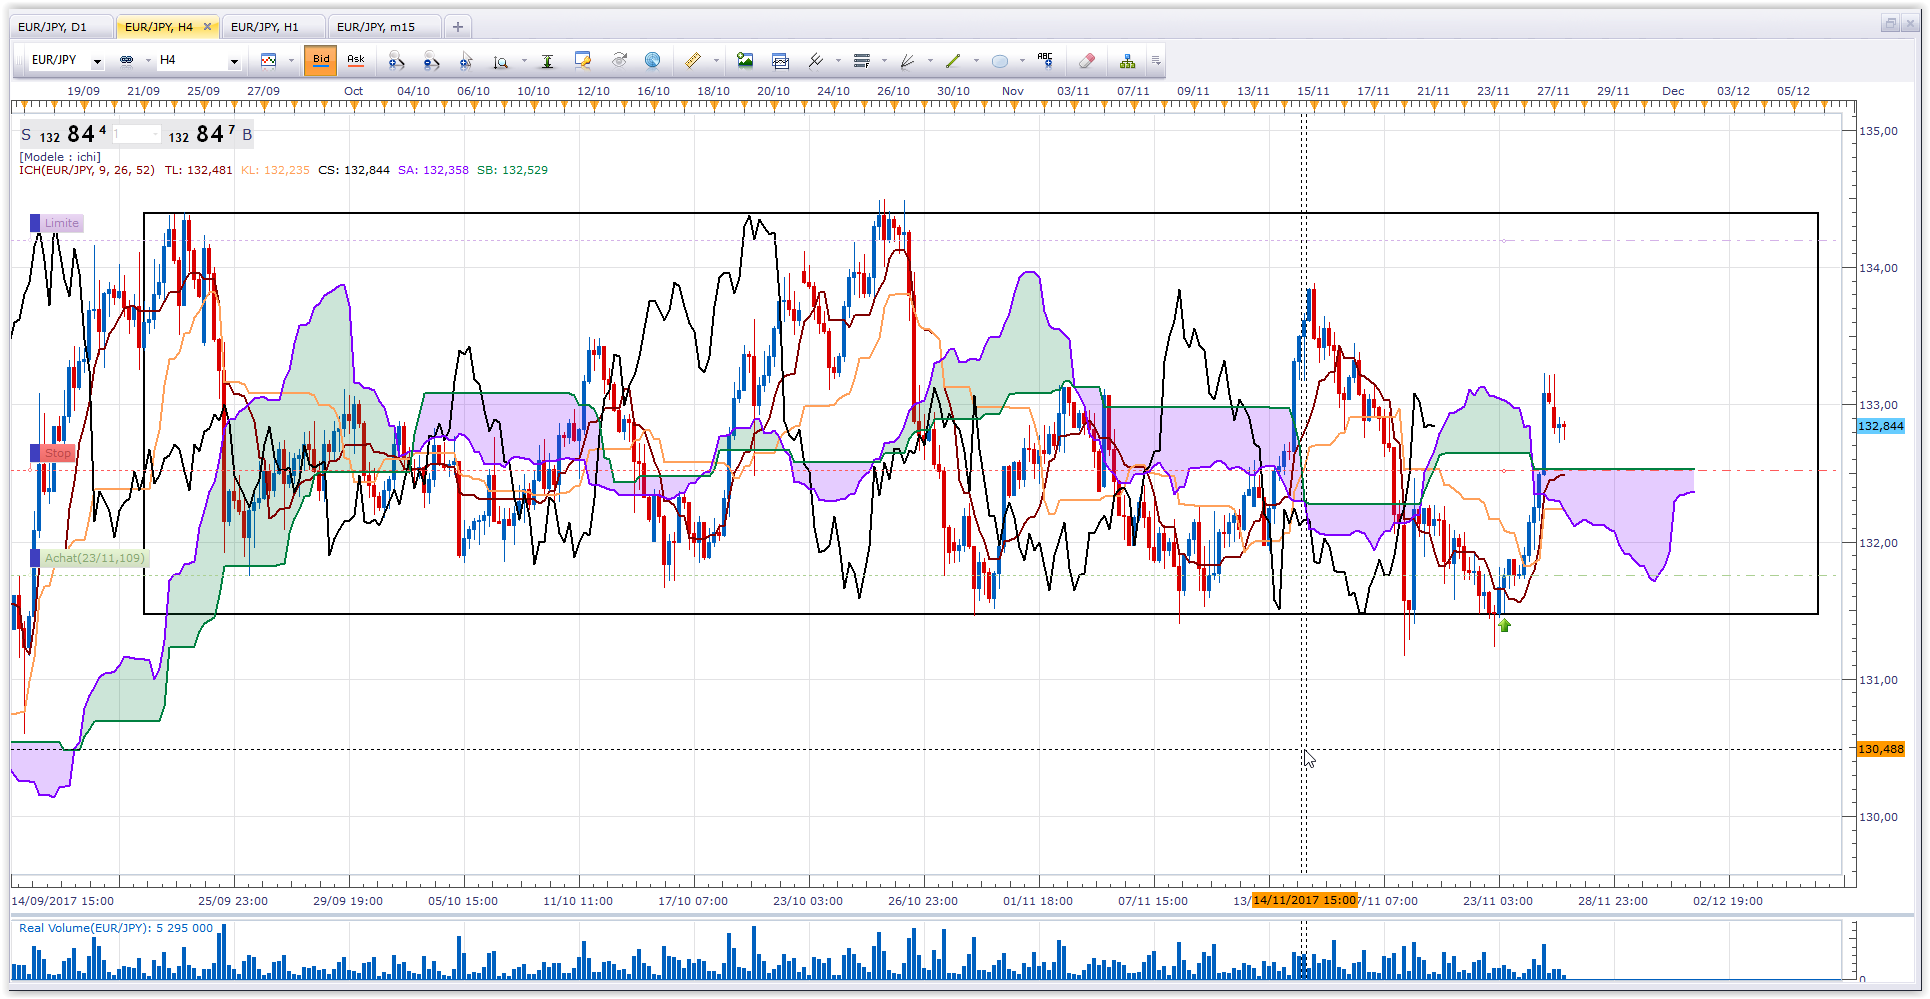Click the vertical zoom tool
1930x999 pixels.
(501, 62)
